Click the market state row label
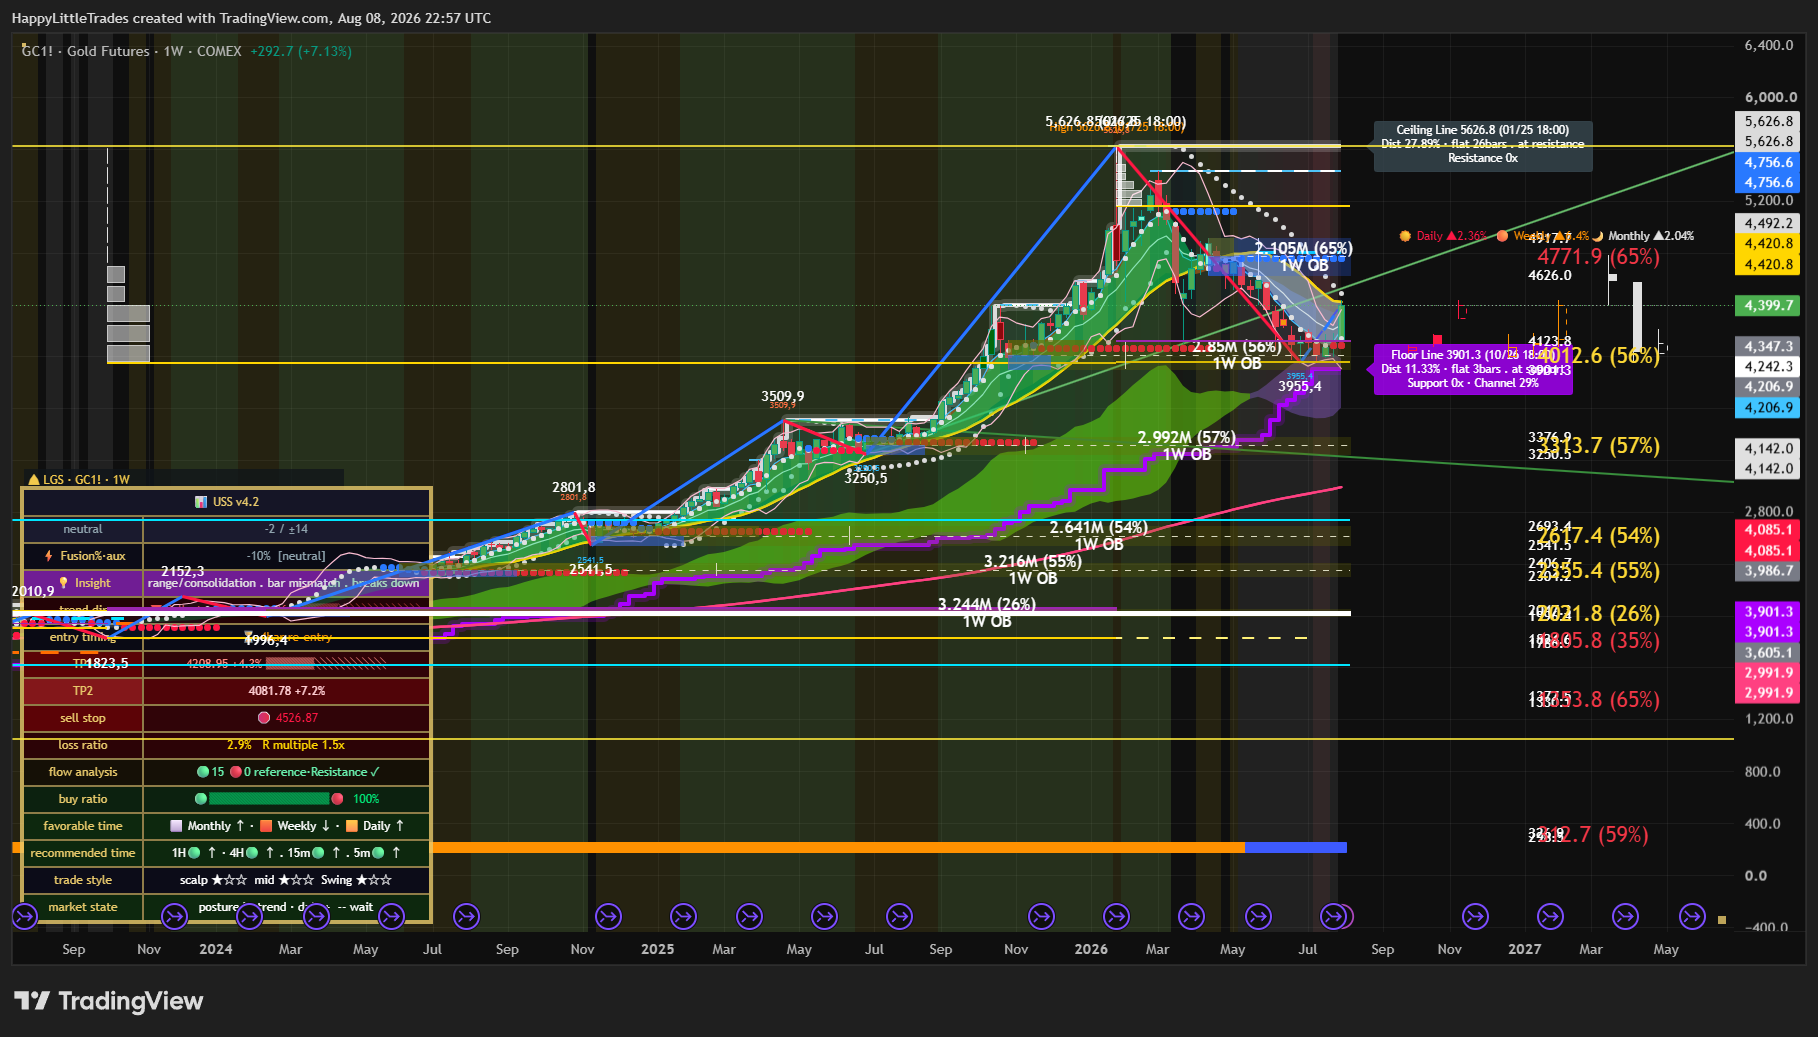Screen dimensions: 1818x1037 pyautogui.click(x=83, y=907)
